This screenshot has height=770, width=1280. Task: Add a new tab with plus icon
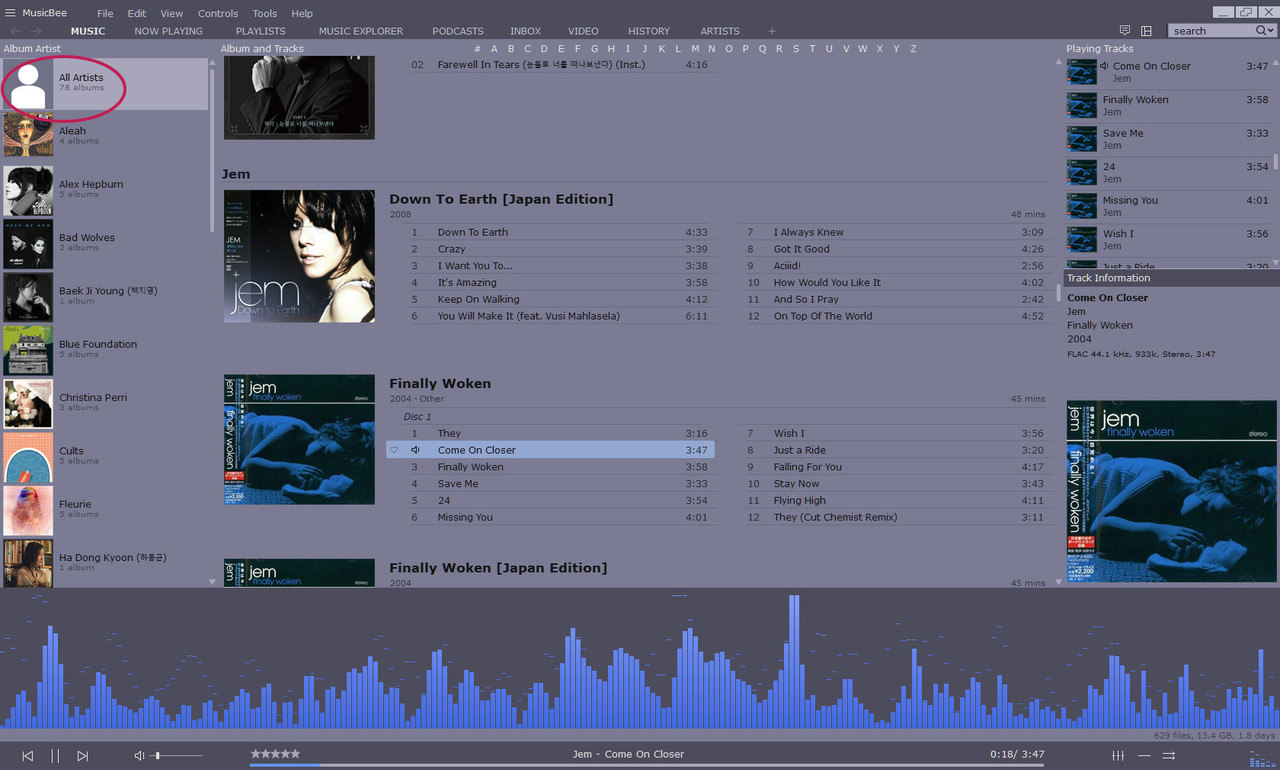click(x=772, y=31)
